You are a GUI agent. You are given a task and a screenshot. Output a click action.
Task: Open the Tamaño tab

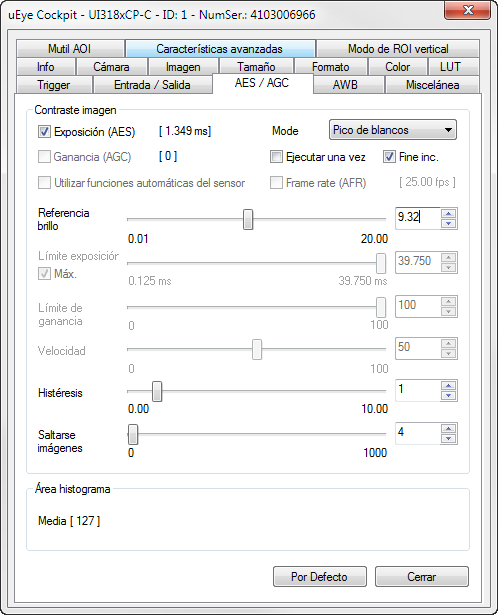pos(256,67)
